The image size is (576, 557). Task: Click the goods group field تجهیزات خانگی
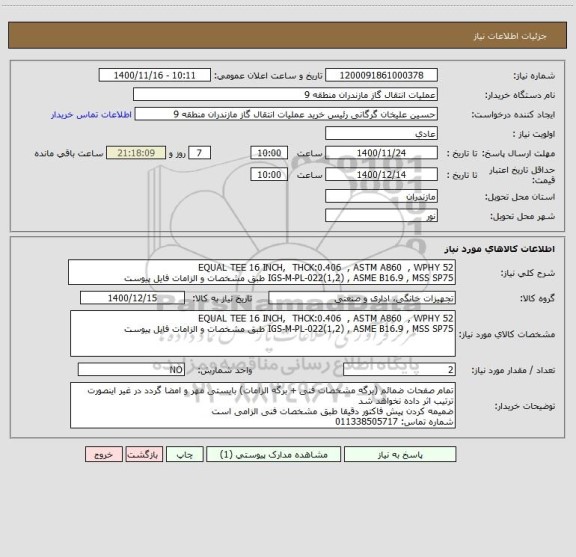tap(362, 298)
